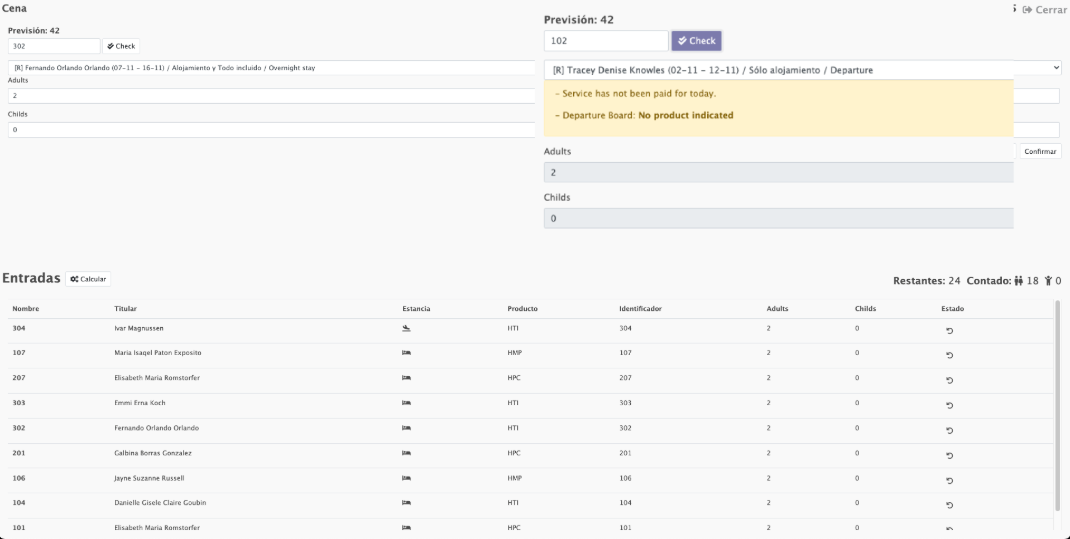Click the bed icon for Jayne Suzanne Russell

[x=406, y=478]
